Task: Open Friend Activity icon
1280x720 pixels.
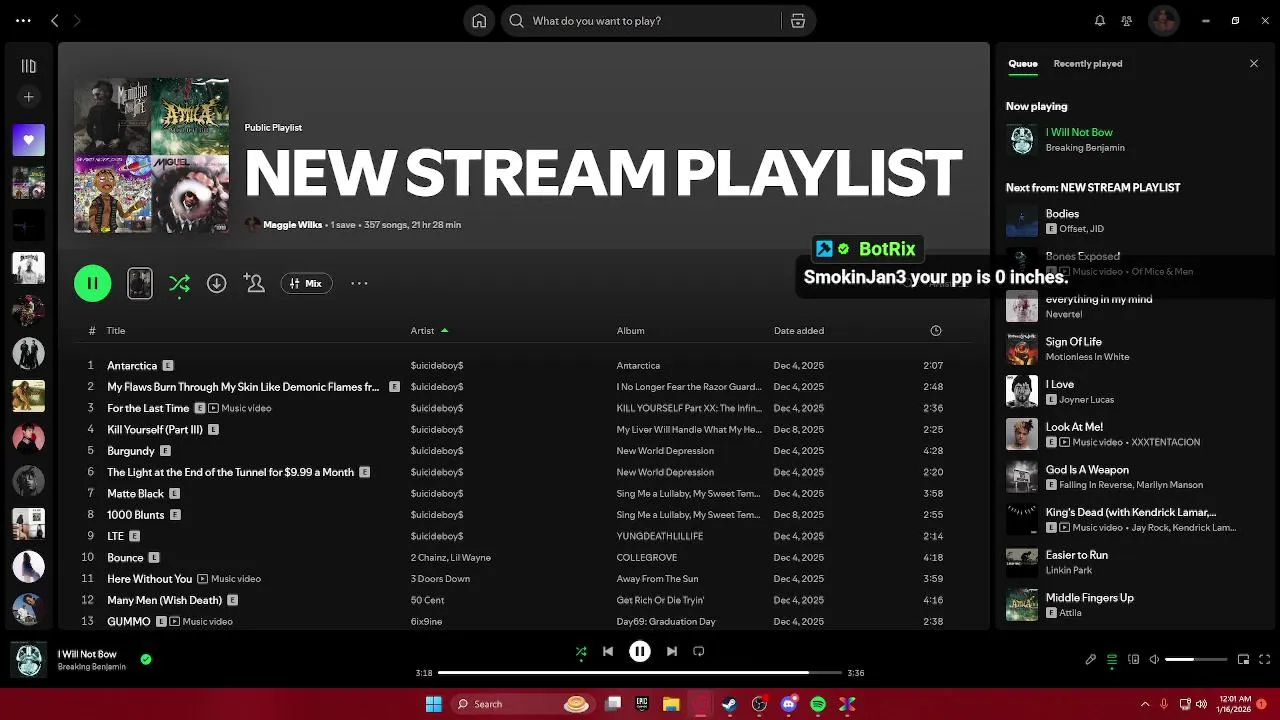Action: click(x=1127, y=20)
